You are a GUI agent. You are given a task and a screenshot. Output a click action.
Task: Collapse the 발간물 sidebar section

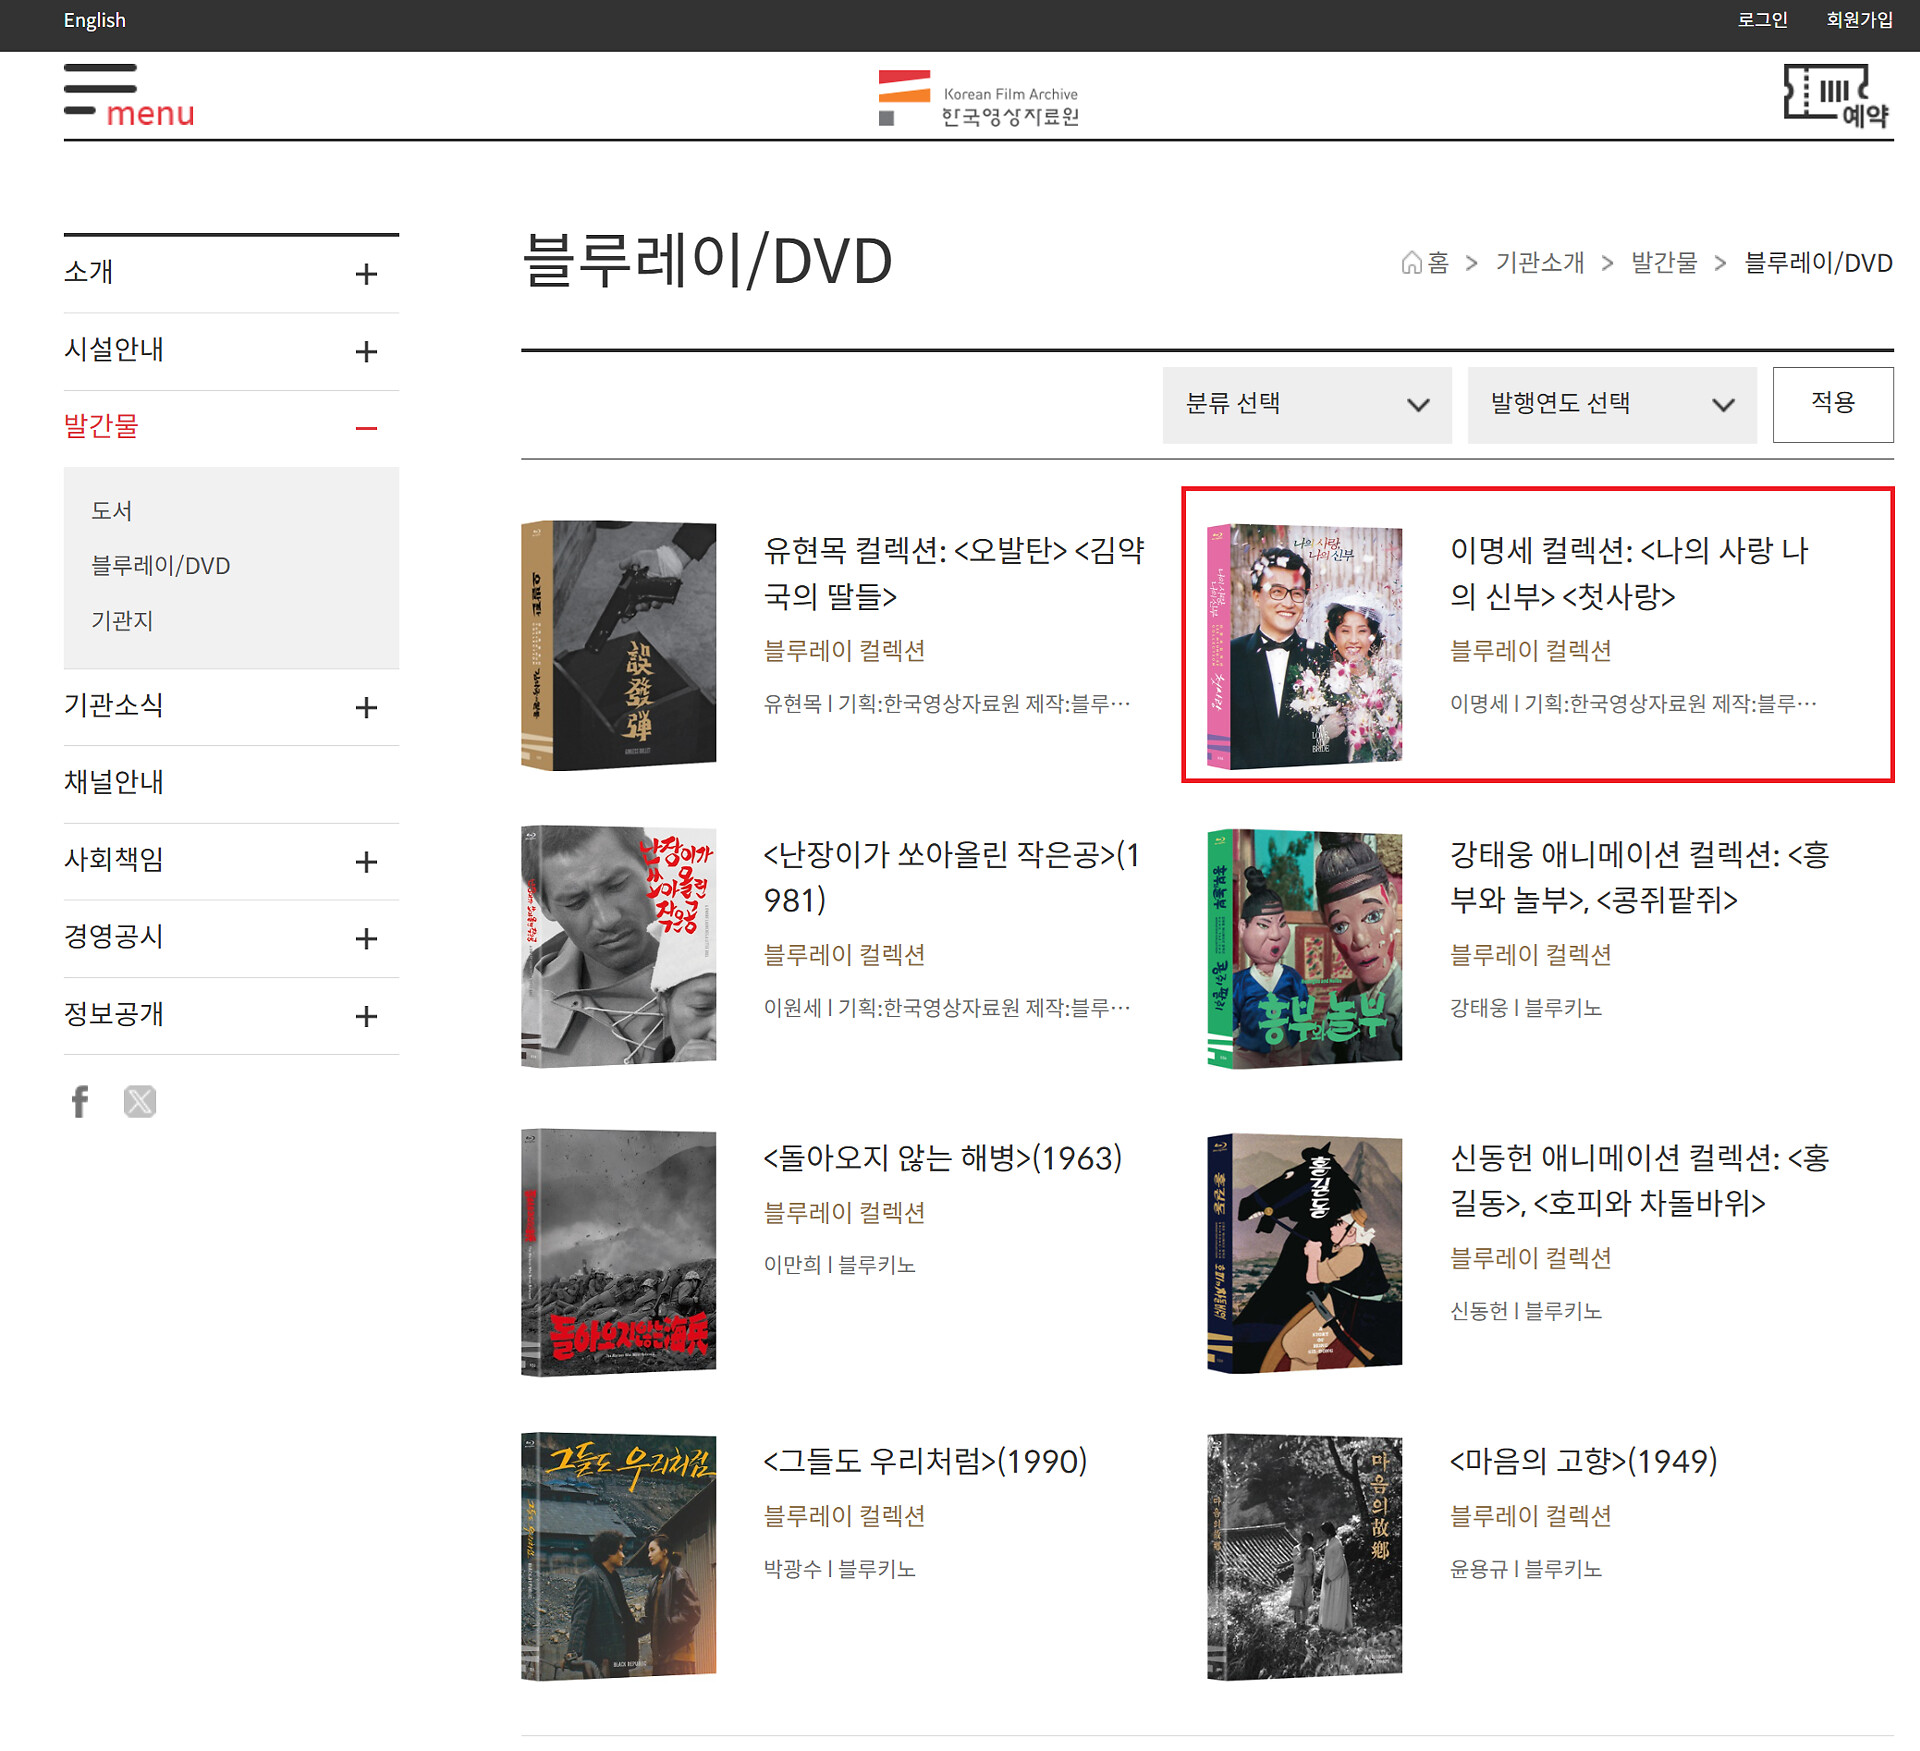tap(366, 428)
